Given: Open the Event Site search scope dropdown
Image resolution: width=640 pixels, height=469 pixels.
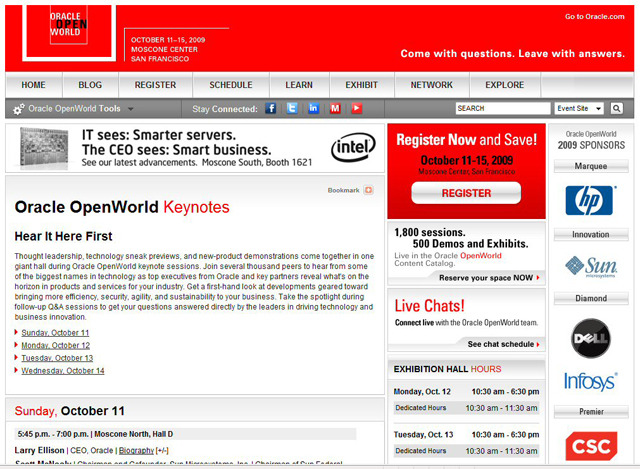Looking at the screenshot, I should tap(579, 108).
